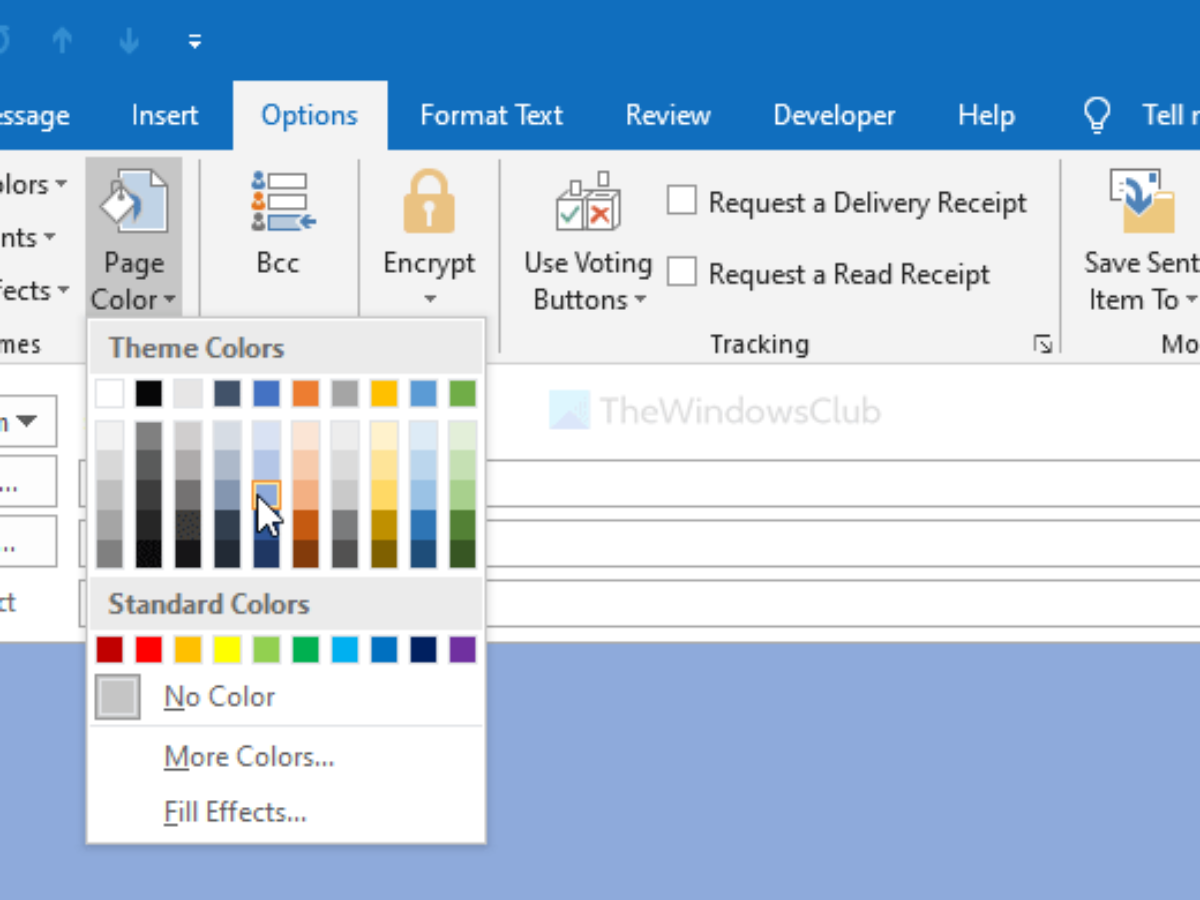Switch to the Help tab
The image size is (1200, 900).
click(986, 116)
